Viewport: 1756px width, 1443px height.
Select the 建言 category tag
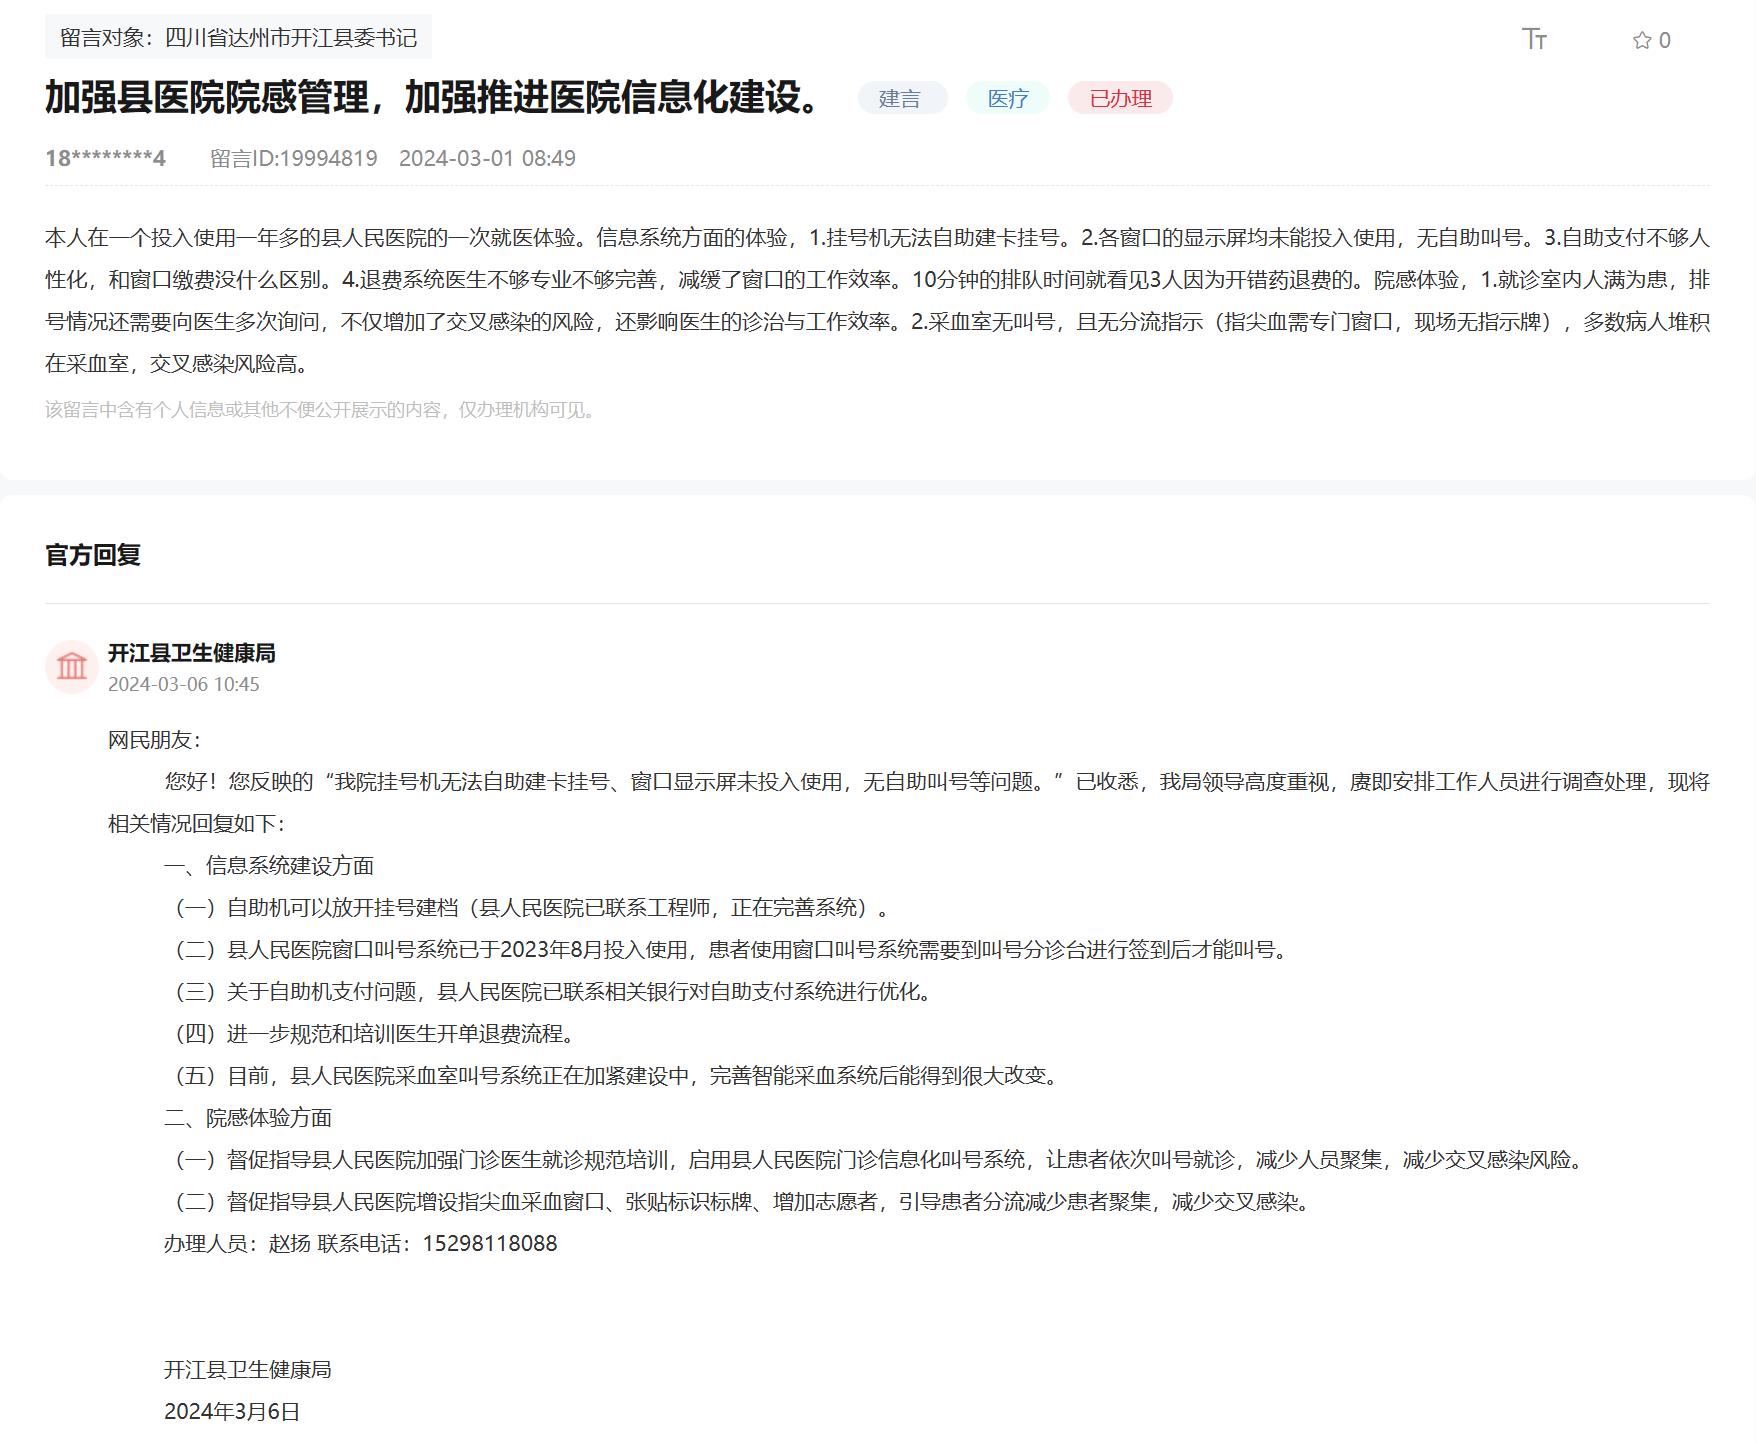[901, 99]
